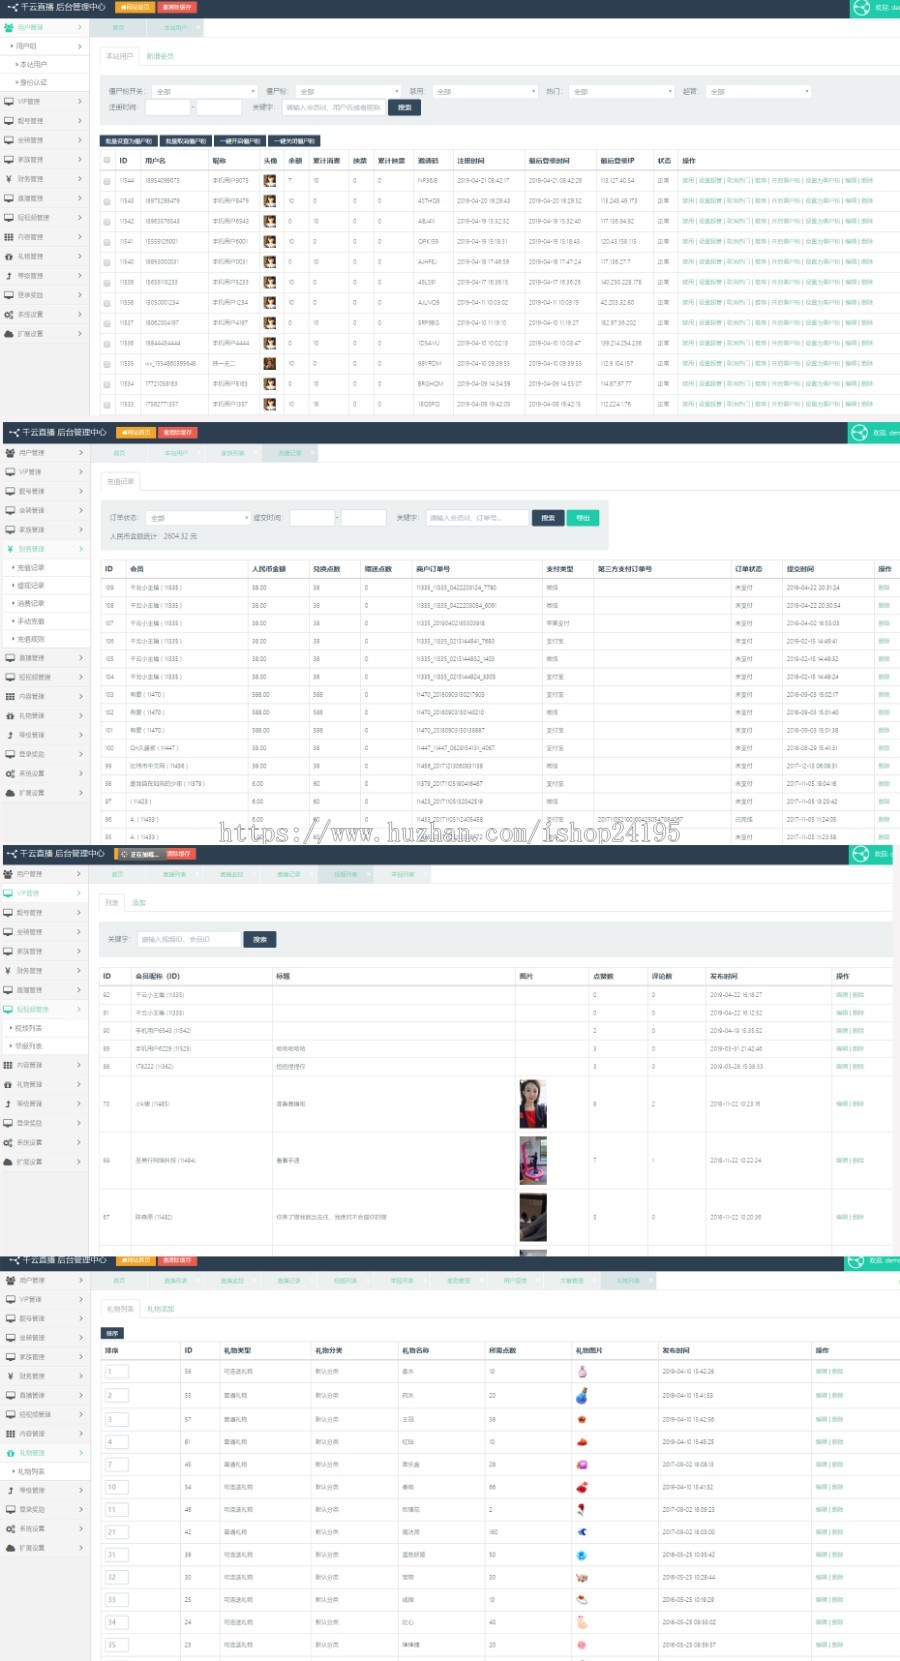The width and height of the screenshot is (900, 1661).
Task: Switch to the 礼物添加 tab
Action: [160, 1309]
